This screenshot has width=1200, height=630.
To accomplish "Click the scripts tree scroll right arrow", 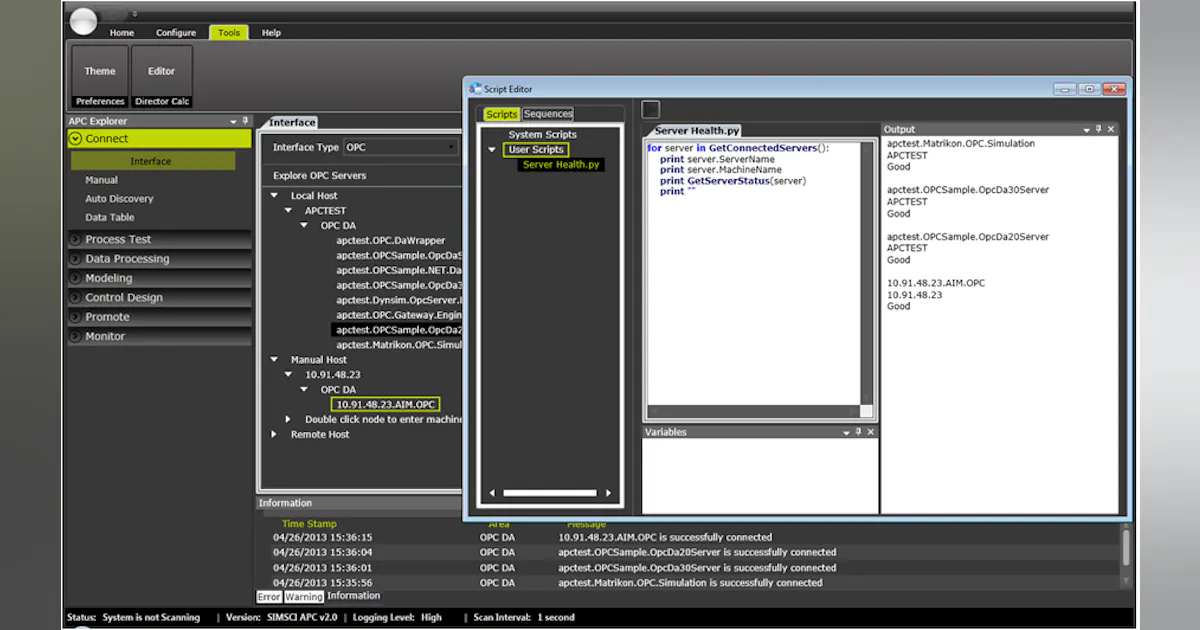I will click(x=609, y=493).
